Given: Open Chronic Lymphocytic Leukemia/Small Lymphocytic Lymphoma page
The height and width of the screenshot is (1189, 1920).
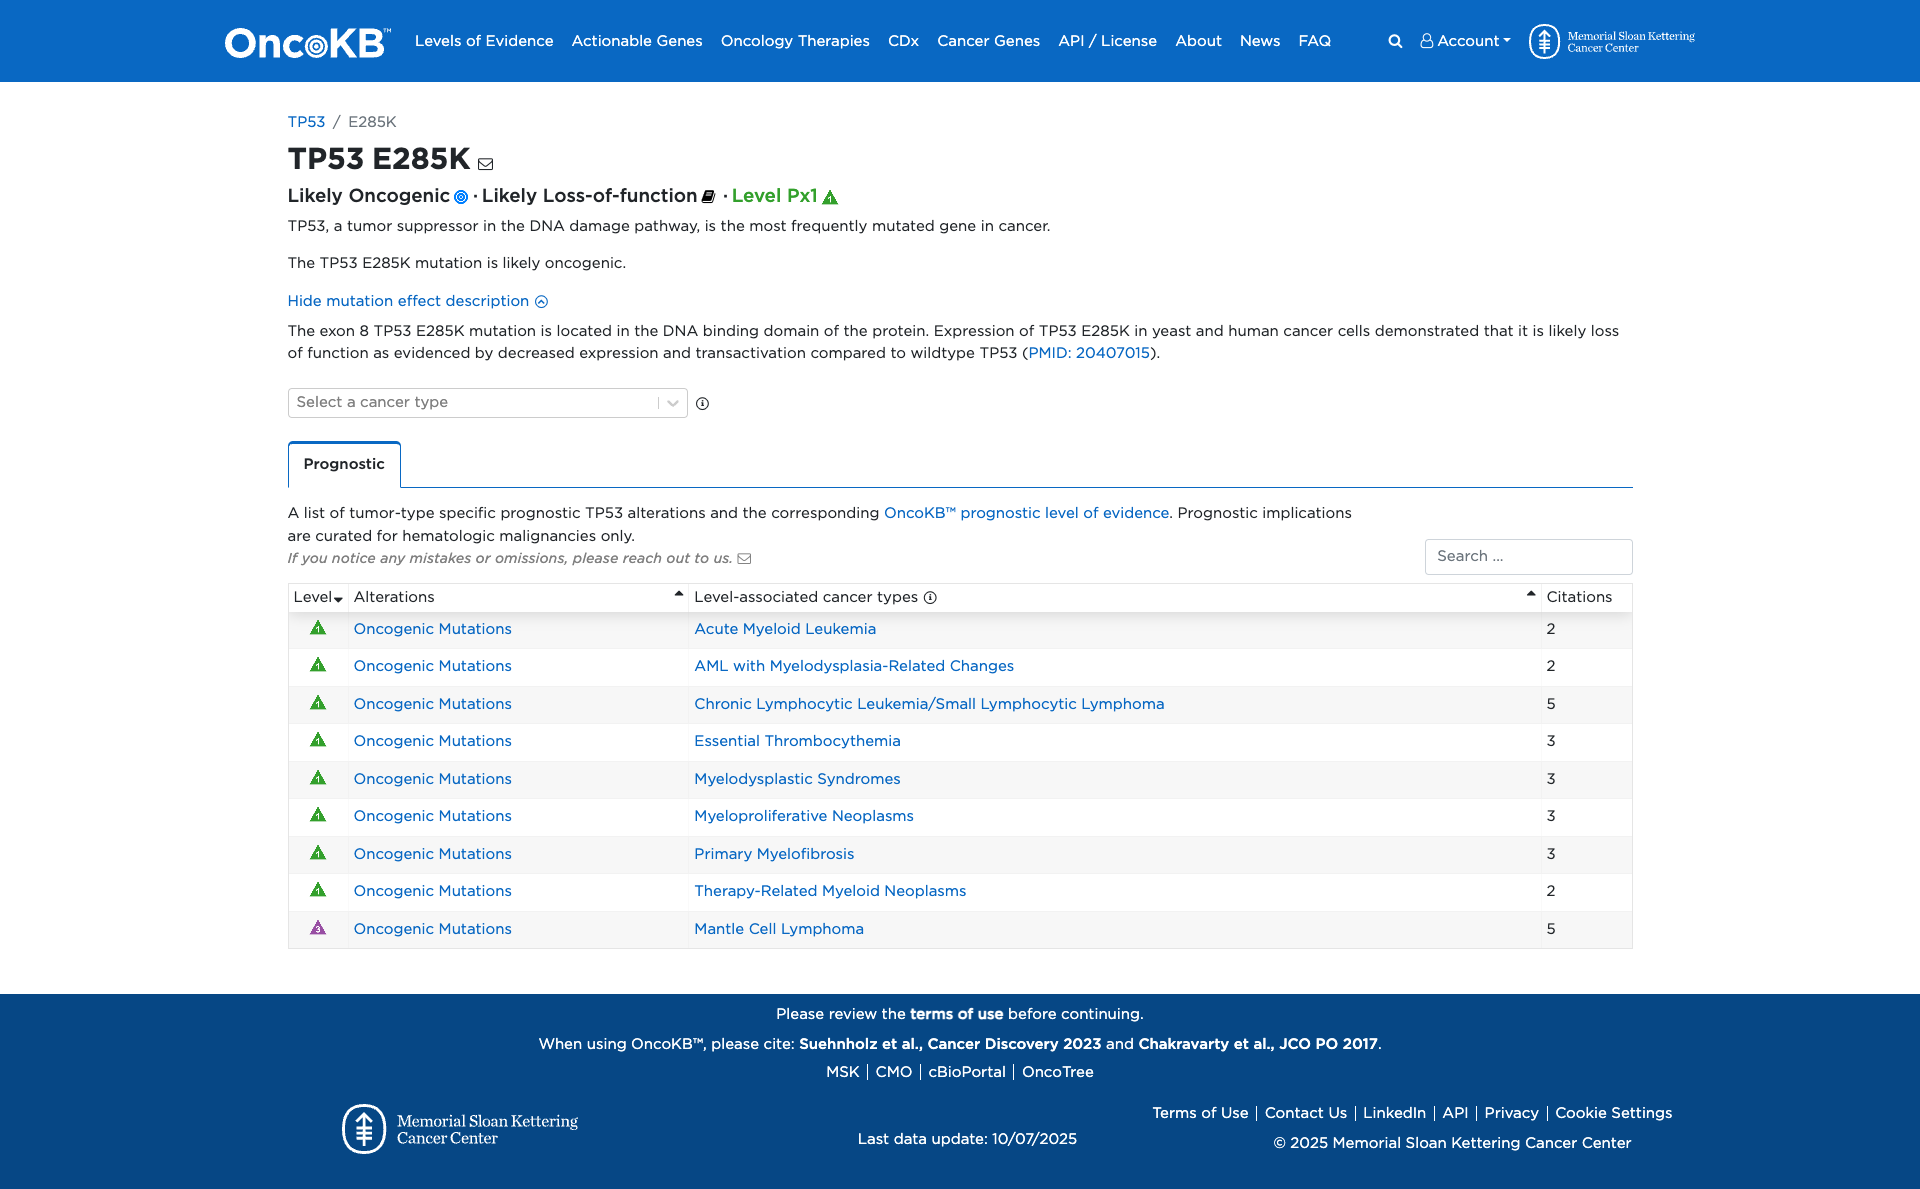Looking at the screenshot, I should coord(928,704).
